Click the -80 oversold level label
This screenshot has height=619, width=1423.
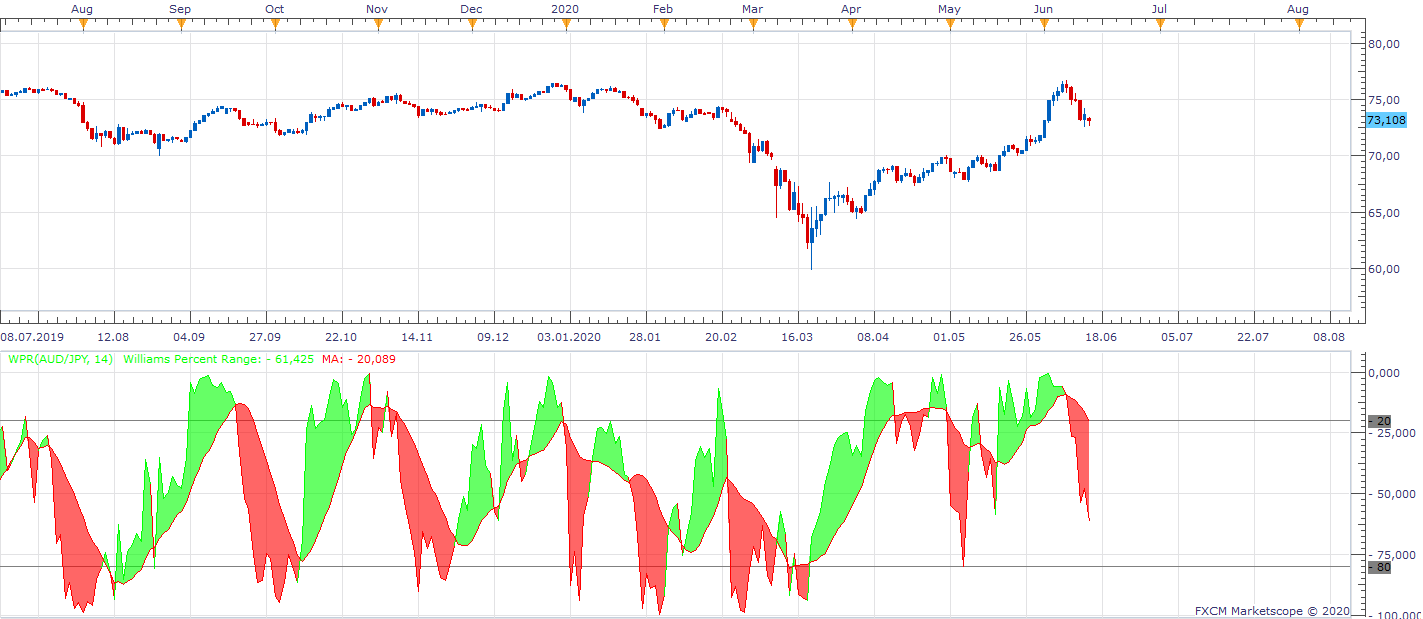[1379, 567]
